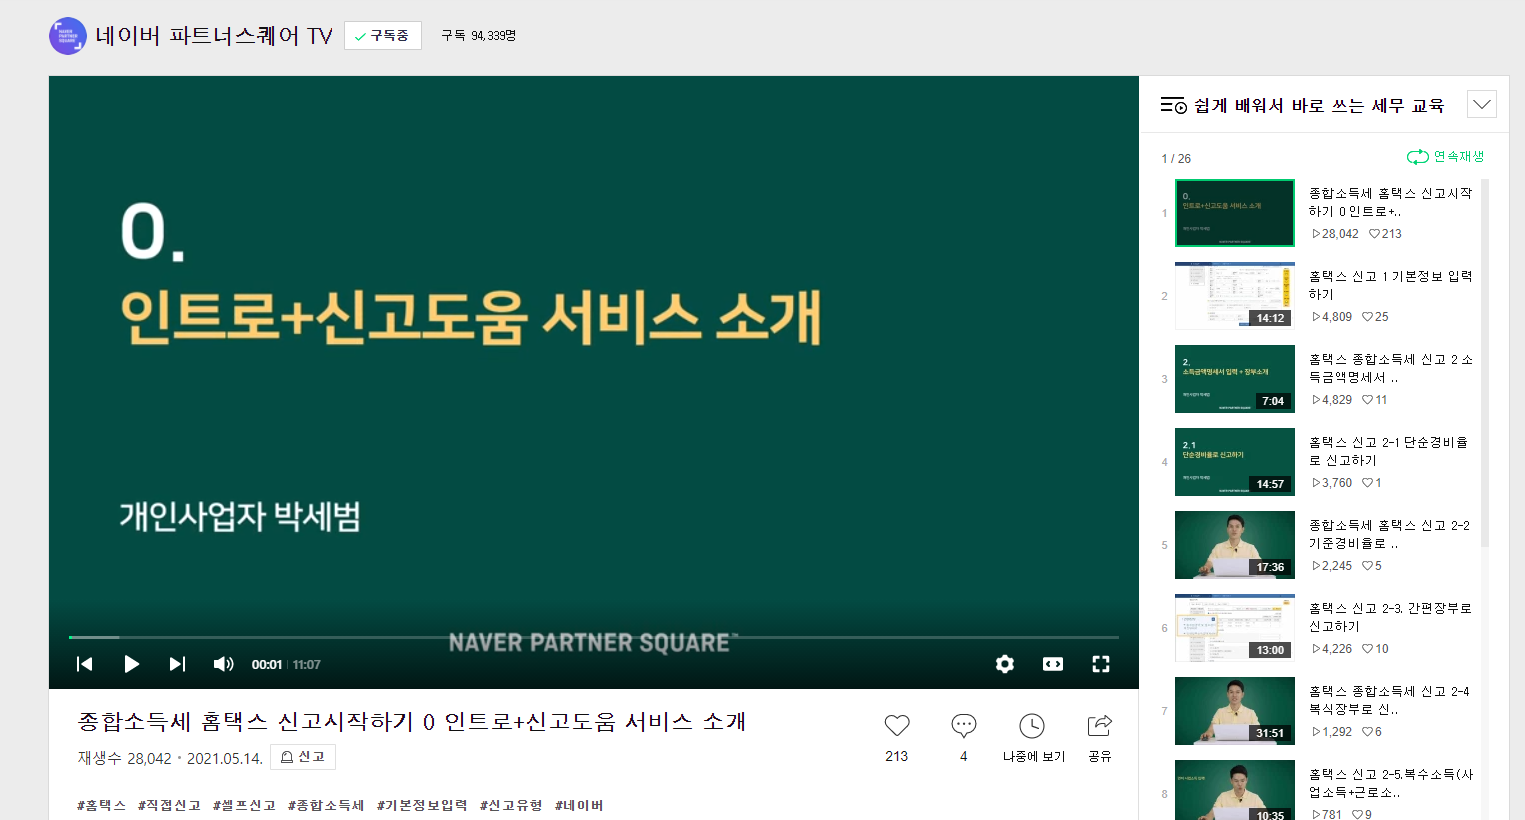This screenshot has width=1525, height=820.
Task: Click the #기본정보입력 hashtag
Action: point(422,805)
